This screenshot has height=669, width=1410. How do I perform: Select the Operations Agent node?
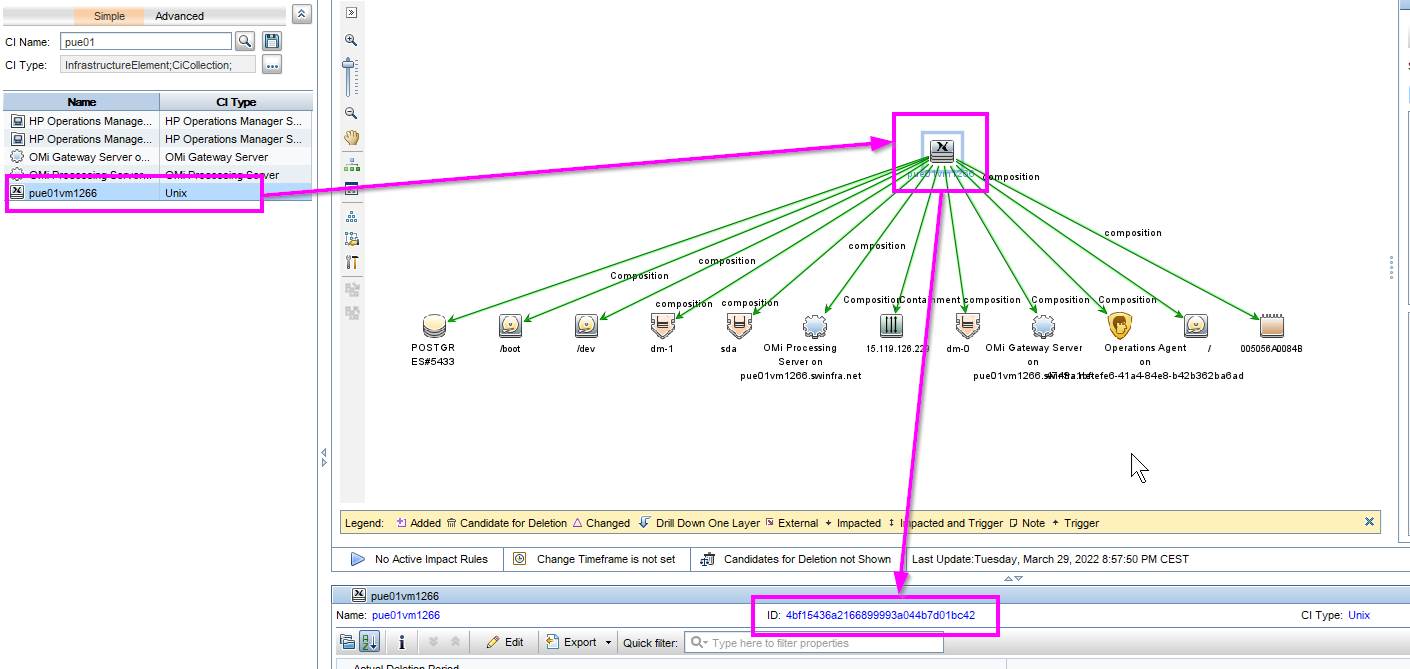(1119, 326)
